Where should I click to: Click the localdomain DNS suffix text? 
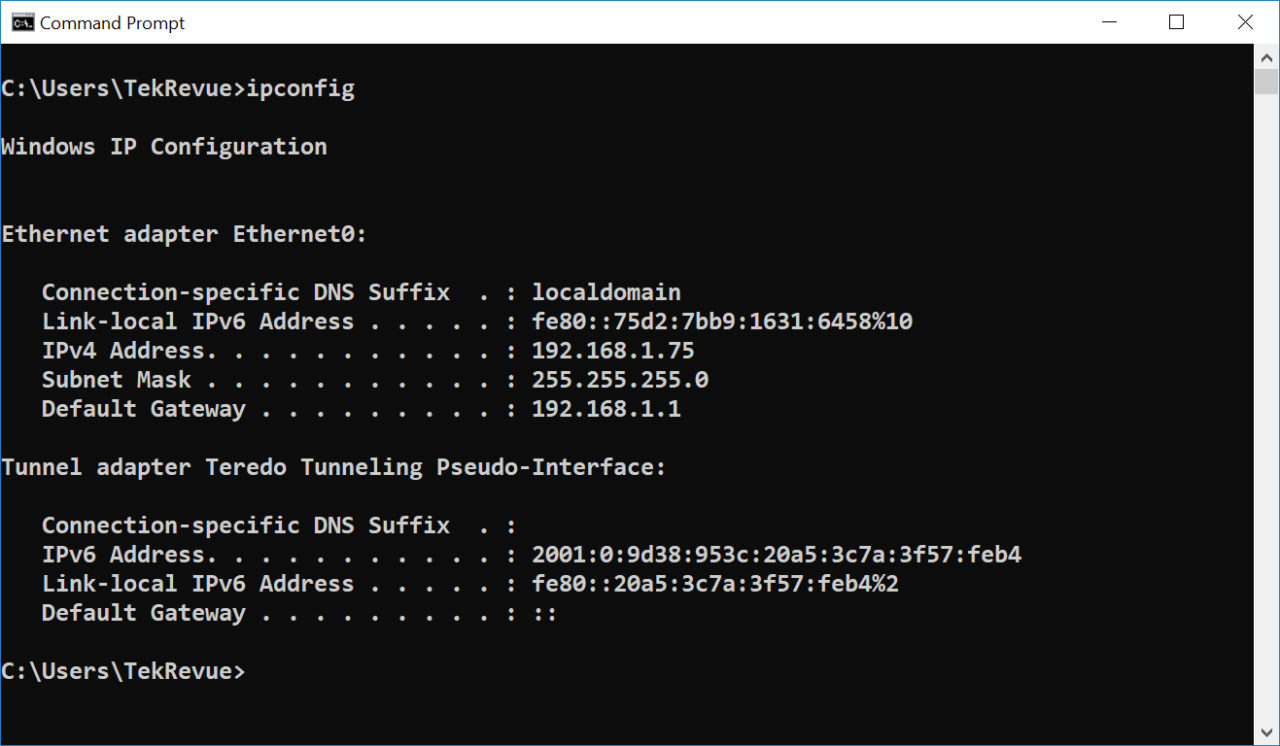tap(606, 292)
